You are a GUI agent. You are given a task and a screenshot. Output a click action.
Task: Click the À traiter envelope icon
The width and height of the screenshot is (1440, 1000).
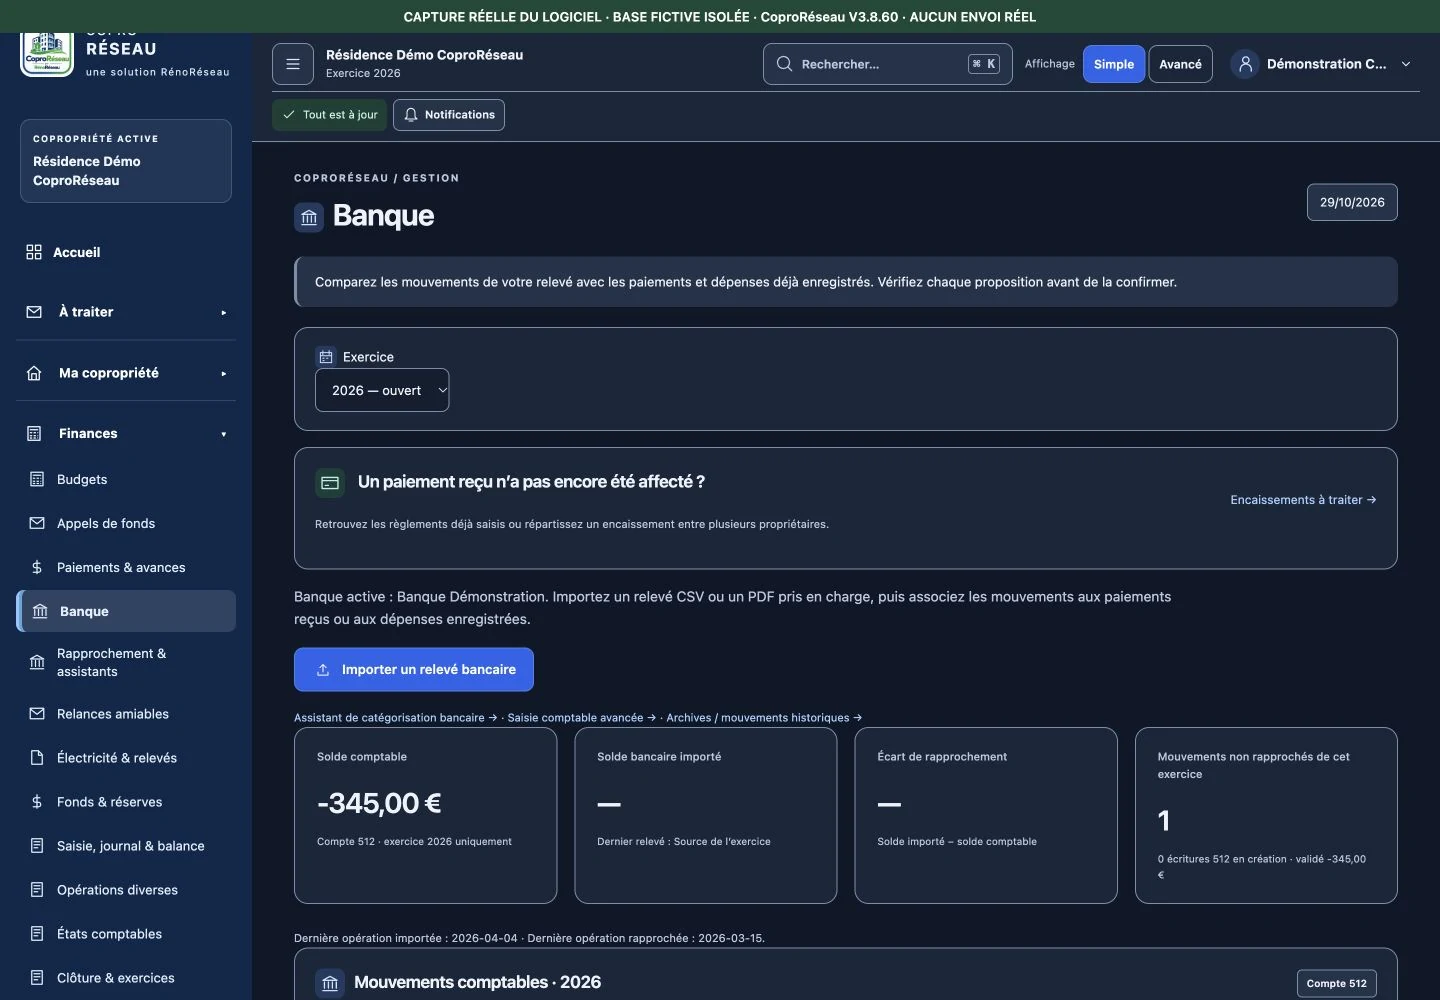coord(34,312)
